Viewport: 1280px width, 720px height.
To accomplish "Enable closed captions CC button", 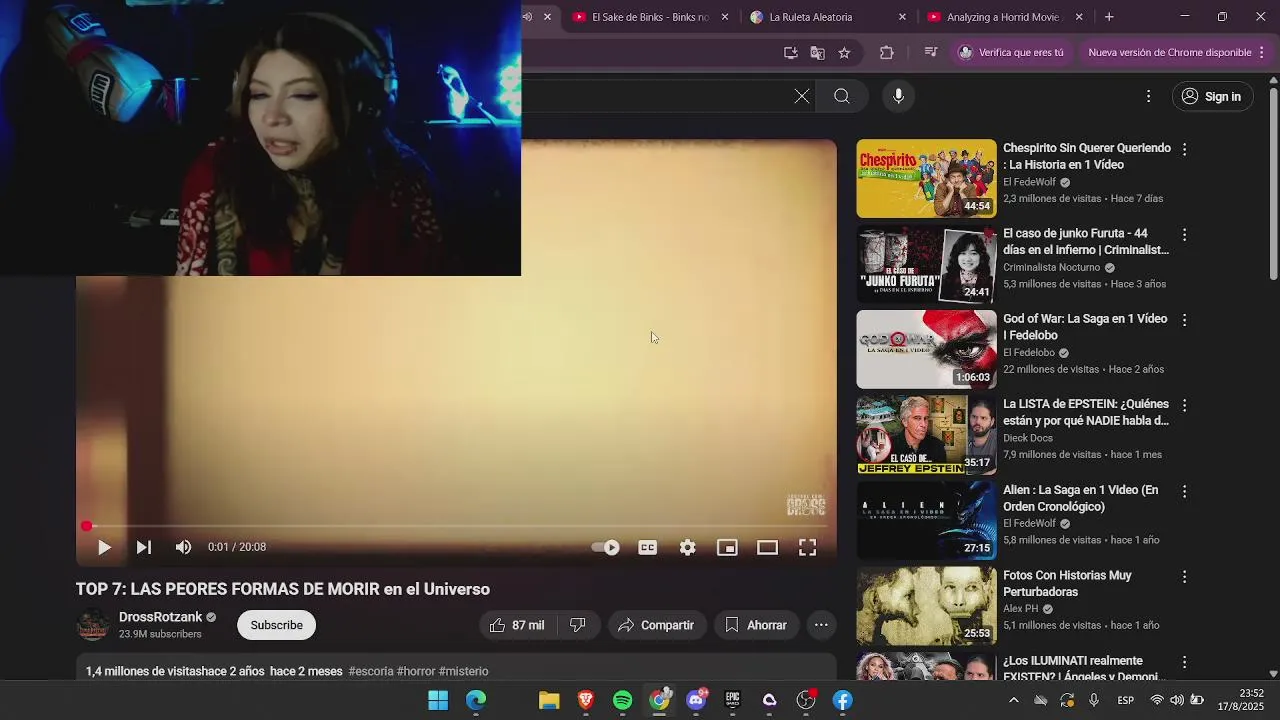I will coord(648,547).
